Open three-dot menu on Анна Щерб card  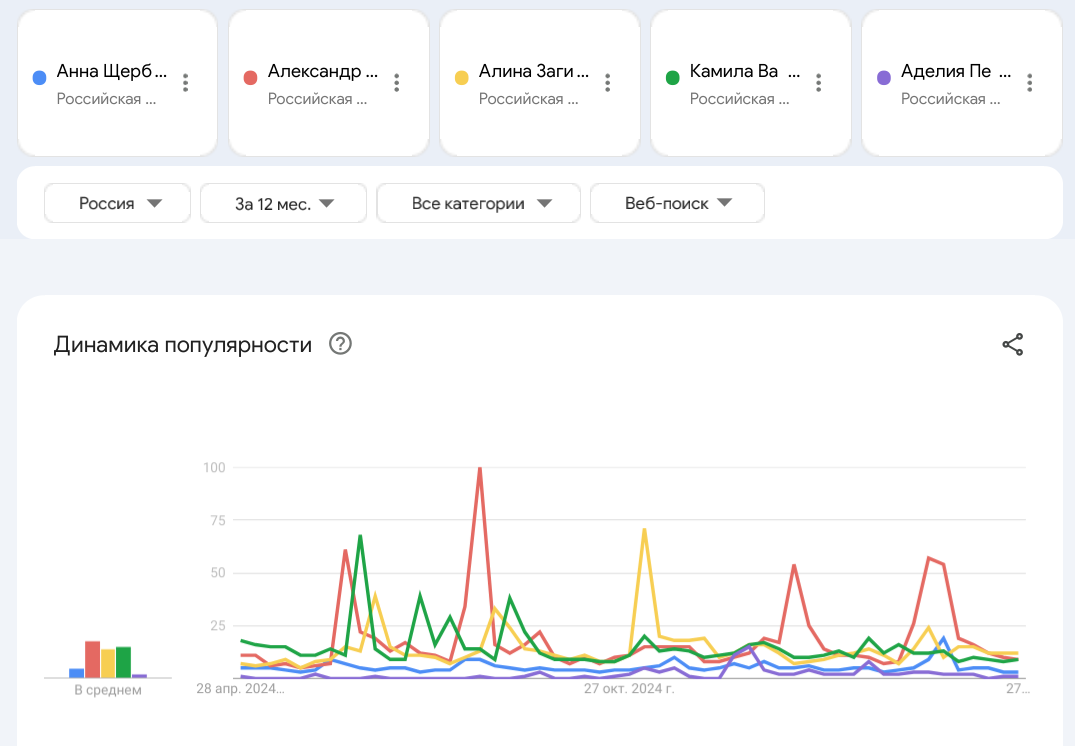185,83
